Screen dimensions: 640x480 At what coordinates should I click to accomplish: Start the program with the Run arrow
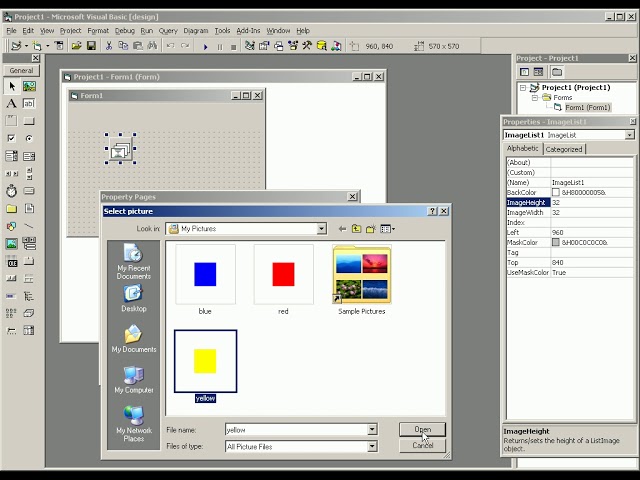coord(205,47)
